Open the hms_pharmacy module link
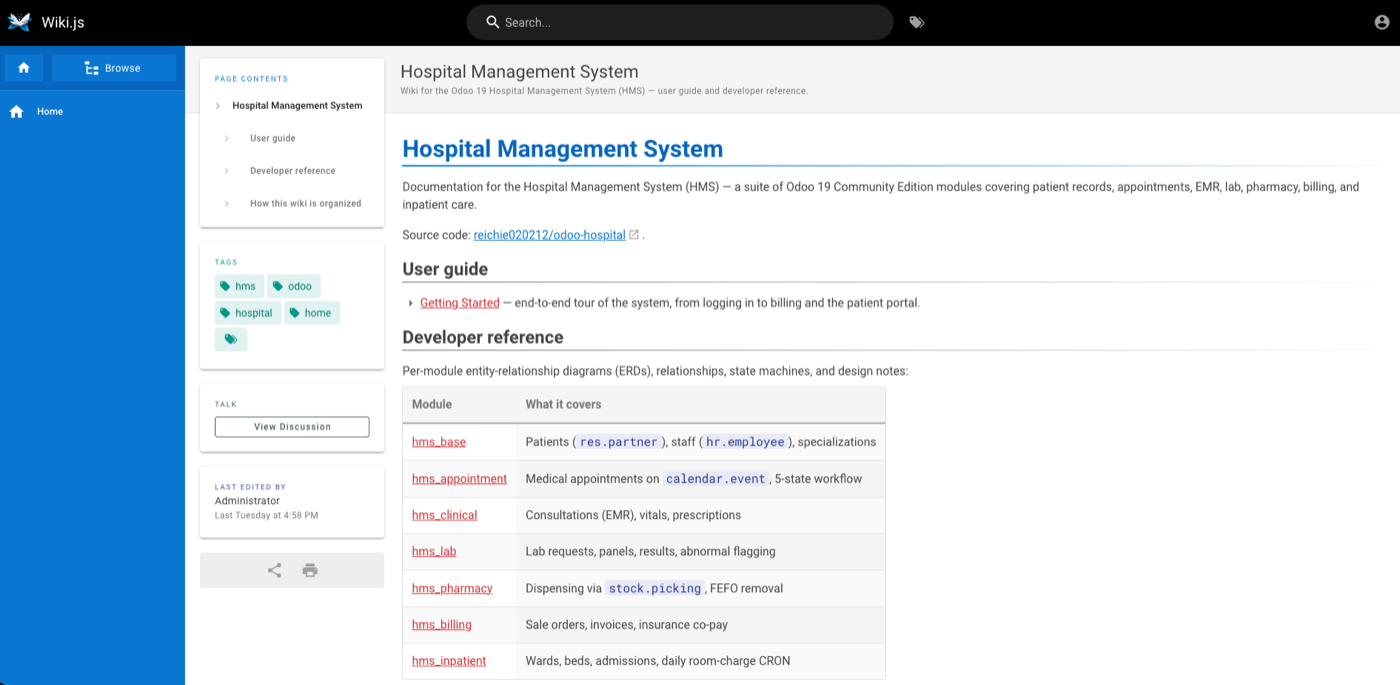The height and width of the screenshot is (685, 1400). pyautogui.click(x=452, y=588)
